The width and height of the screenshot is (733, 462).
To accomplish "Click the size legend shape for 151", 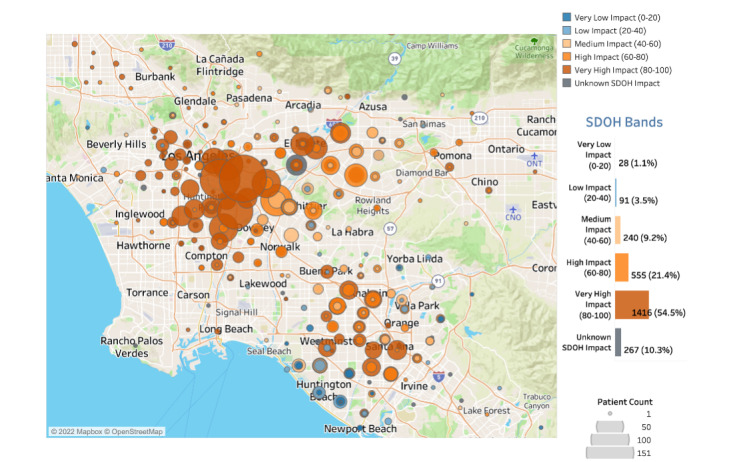I will click(610, 453).
